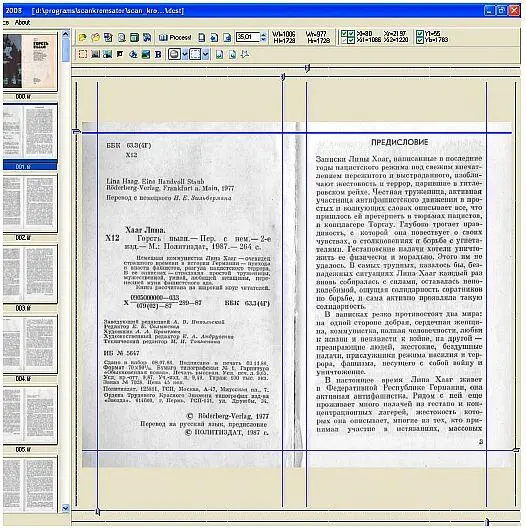This screenshot has height=529, width=526.
Task: Click the 35,01 zoom value field
Action: click(248, 37)
